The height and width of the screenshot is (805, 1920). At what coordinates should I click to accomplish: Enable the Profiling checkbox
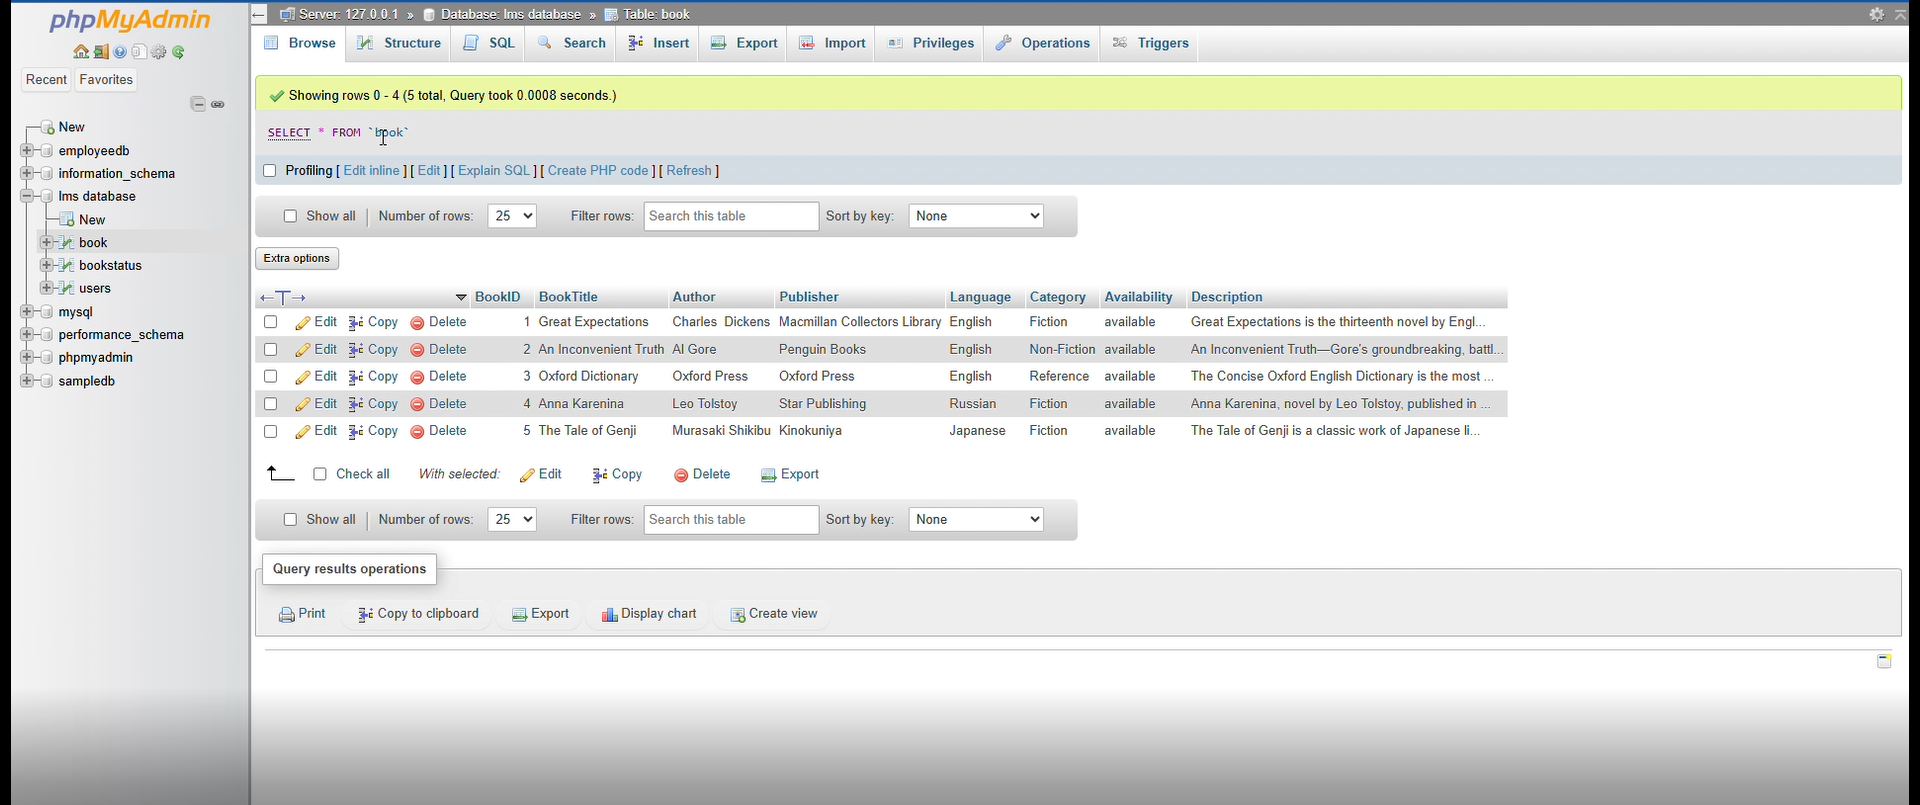tap(269, 171)
